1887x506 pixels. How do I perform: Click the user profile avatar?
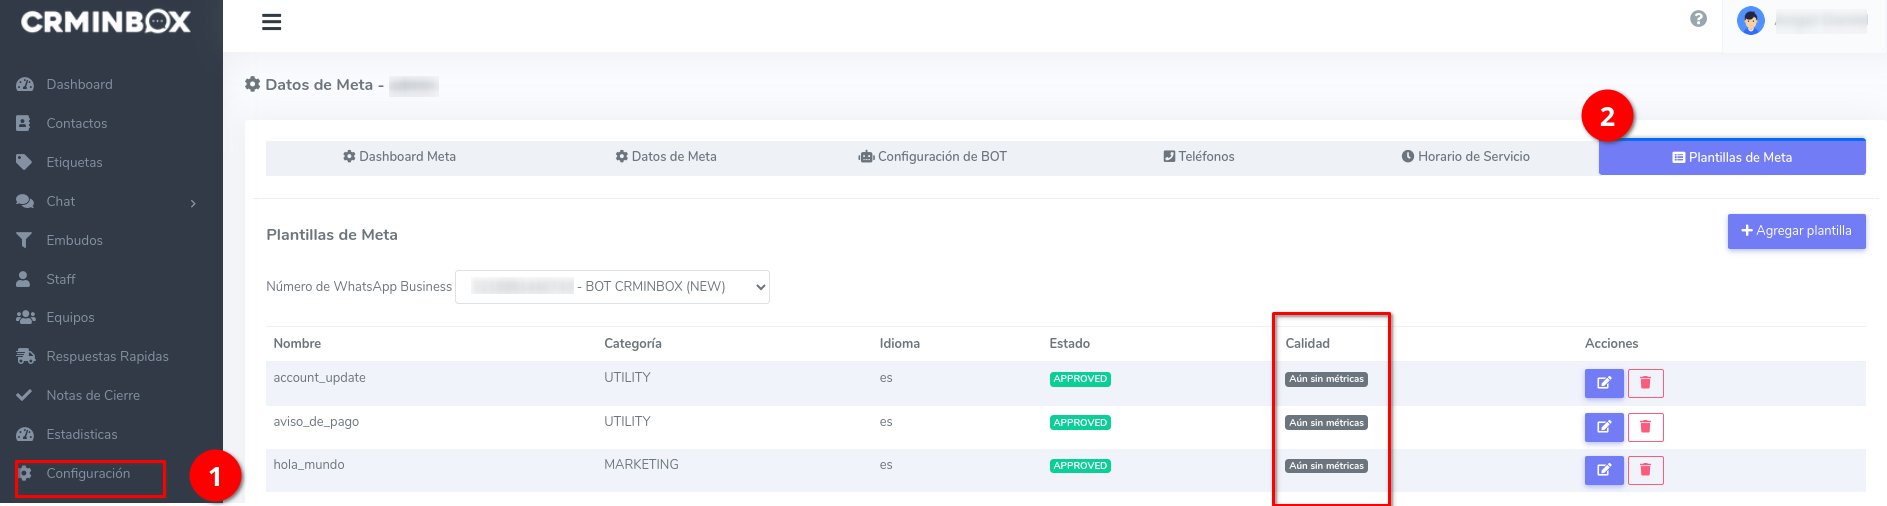click(x=1750, y=21)
